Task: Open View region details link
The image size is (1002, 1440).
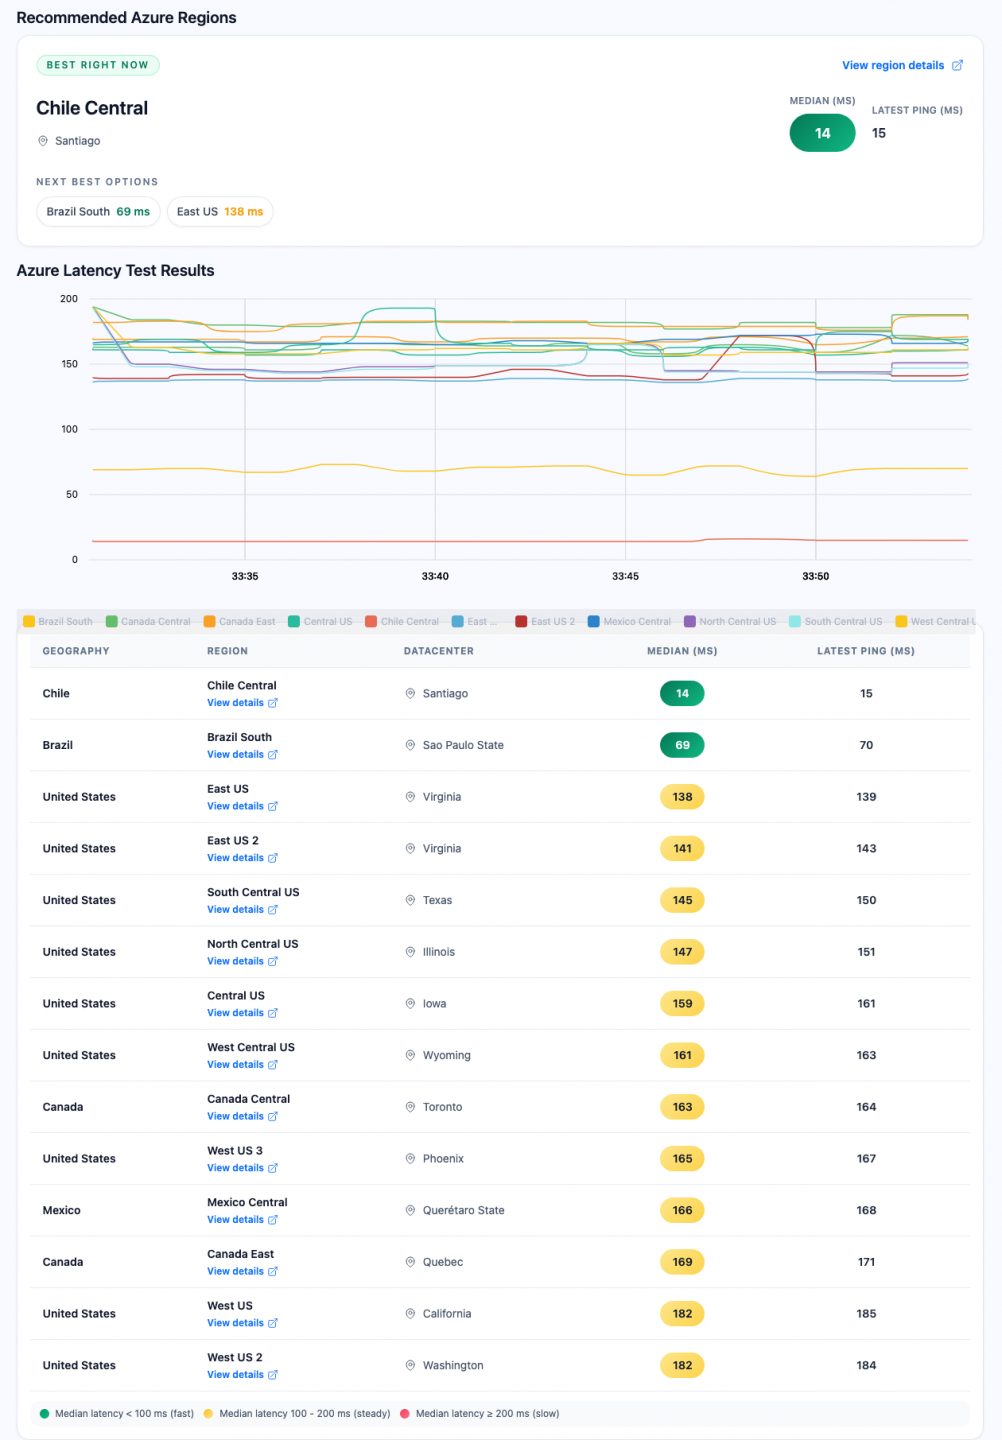Action: coord(893,65)
